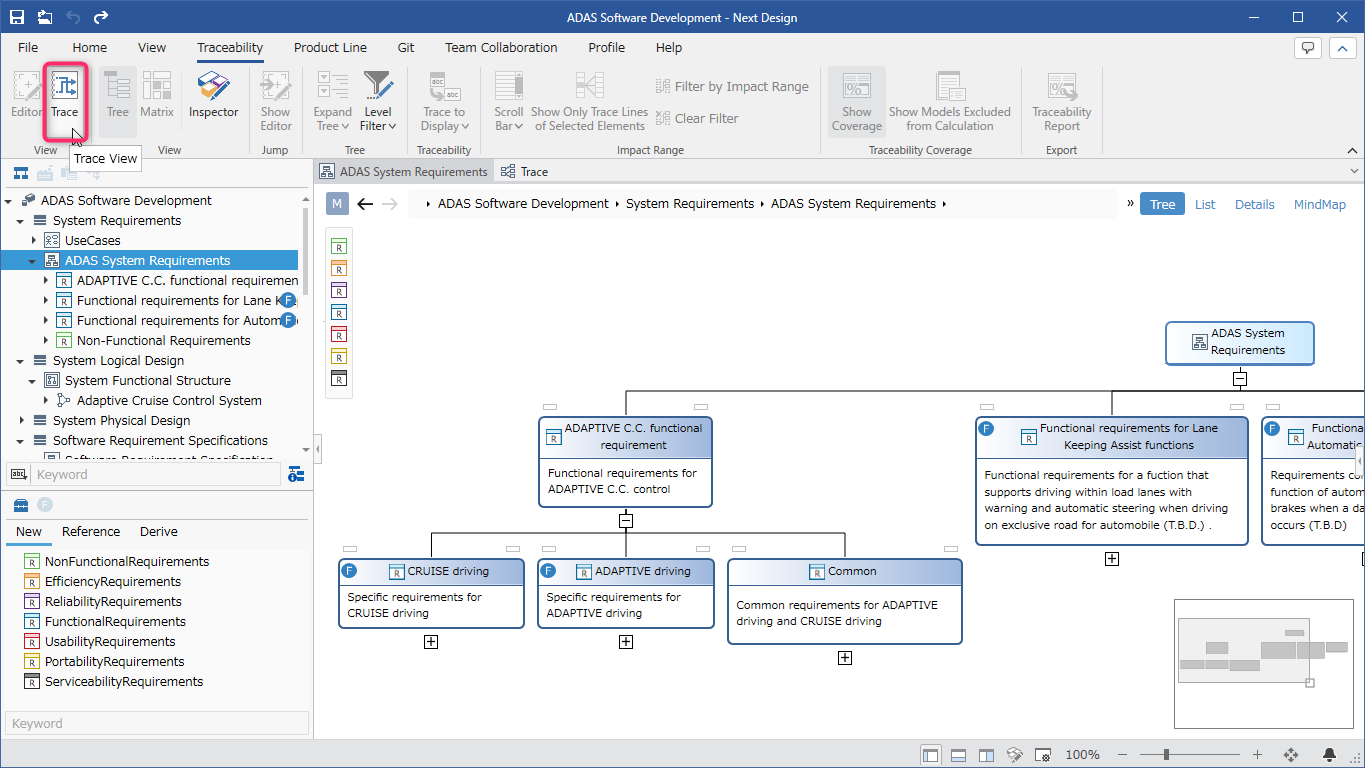Collapse the System Logical Design tree node

[x=21, y=360]
